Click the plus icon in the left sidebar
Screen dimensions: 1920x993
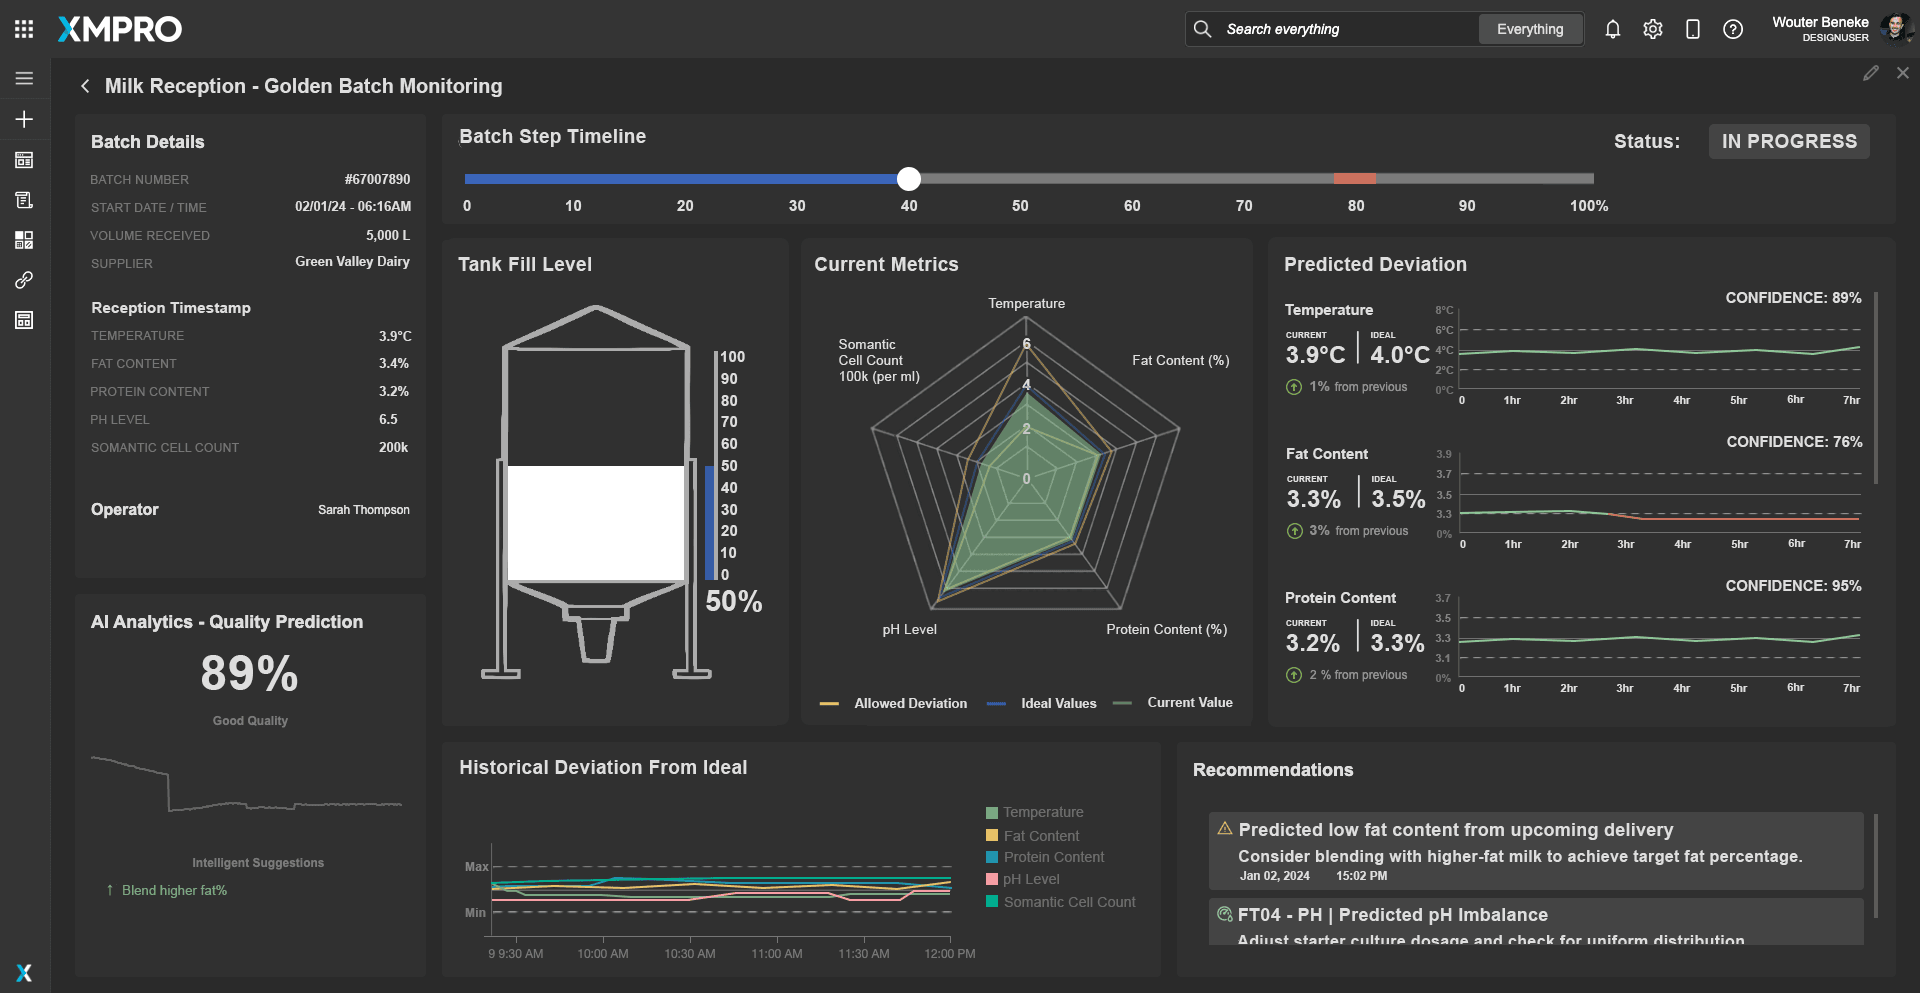click(x=24, y=119)
